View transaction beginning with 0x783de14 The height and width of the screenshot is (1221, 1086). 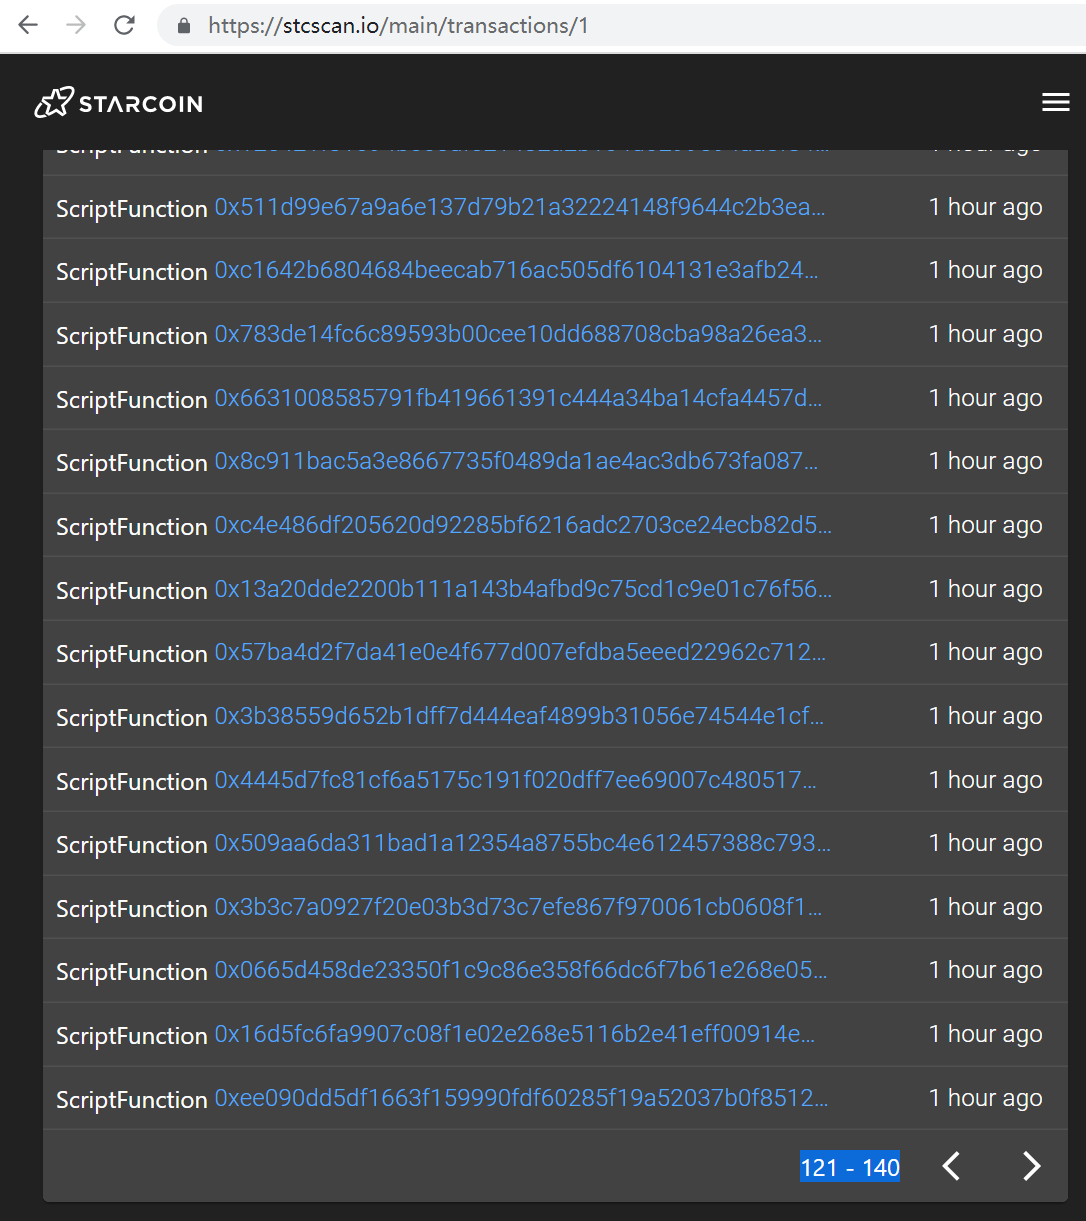tap(518, 334)
